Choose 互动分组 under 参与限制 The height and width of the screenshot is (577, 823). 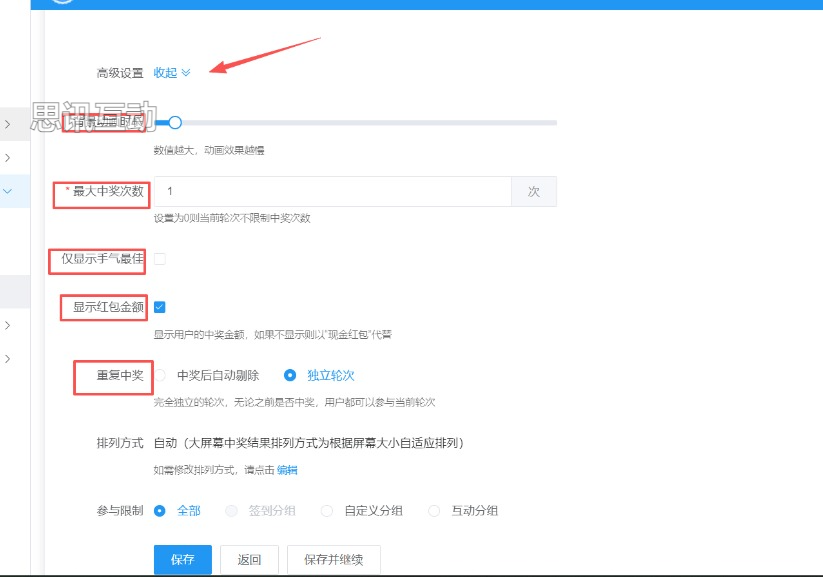pyautogui.click(x=434, y=511)
